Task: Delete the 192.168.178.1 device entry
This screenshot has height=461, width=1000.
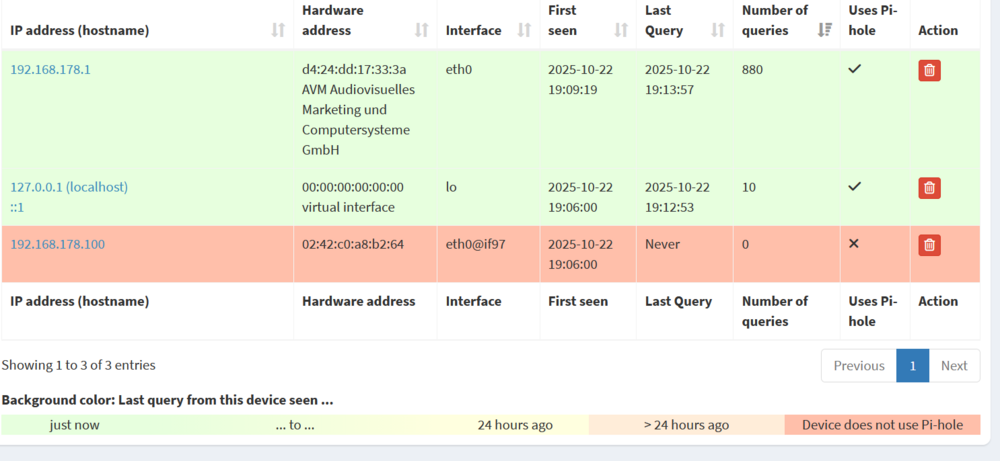Action: 929,70
